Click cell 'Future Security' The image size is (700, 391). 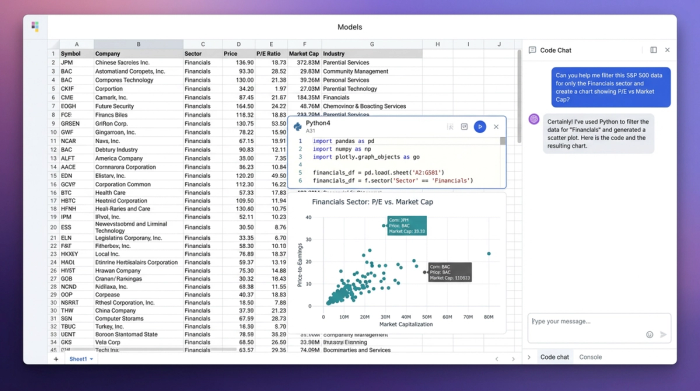point(138,106)
